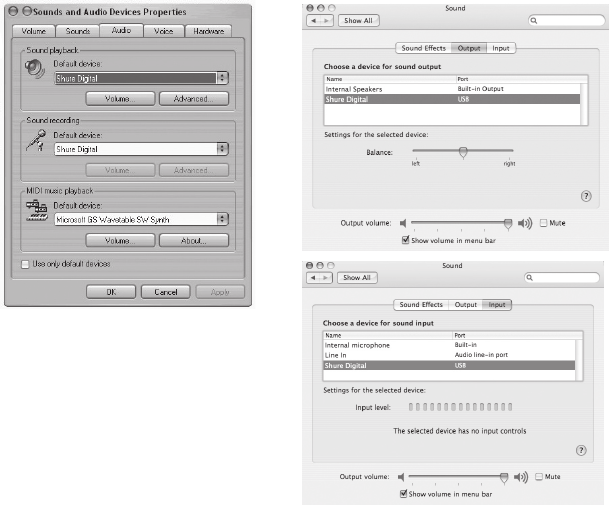Click the MIDI keyboard icon under MIDI music playback
This screenshot has height=505, width=609.
coord(37,211)
